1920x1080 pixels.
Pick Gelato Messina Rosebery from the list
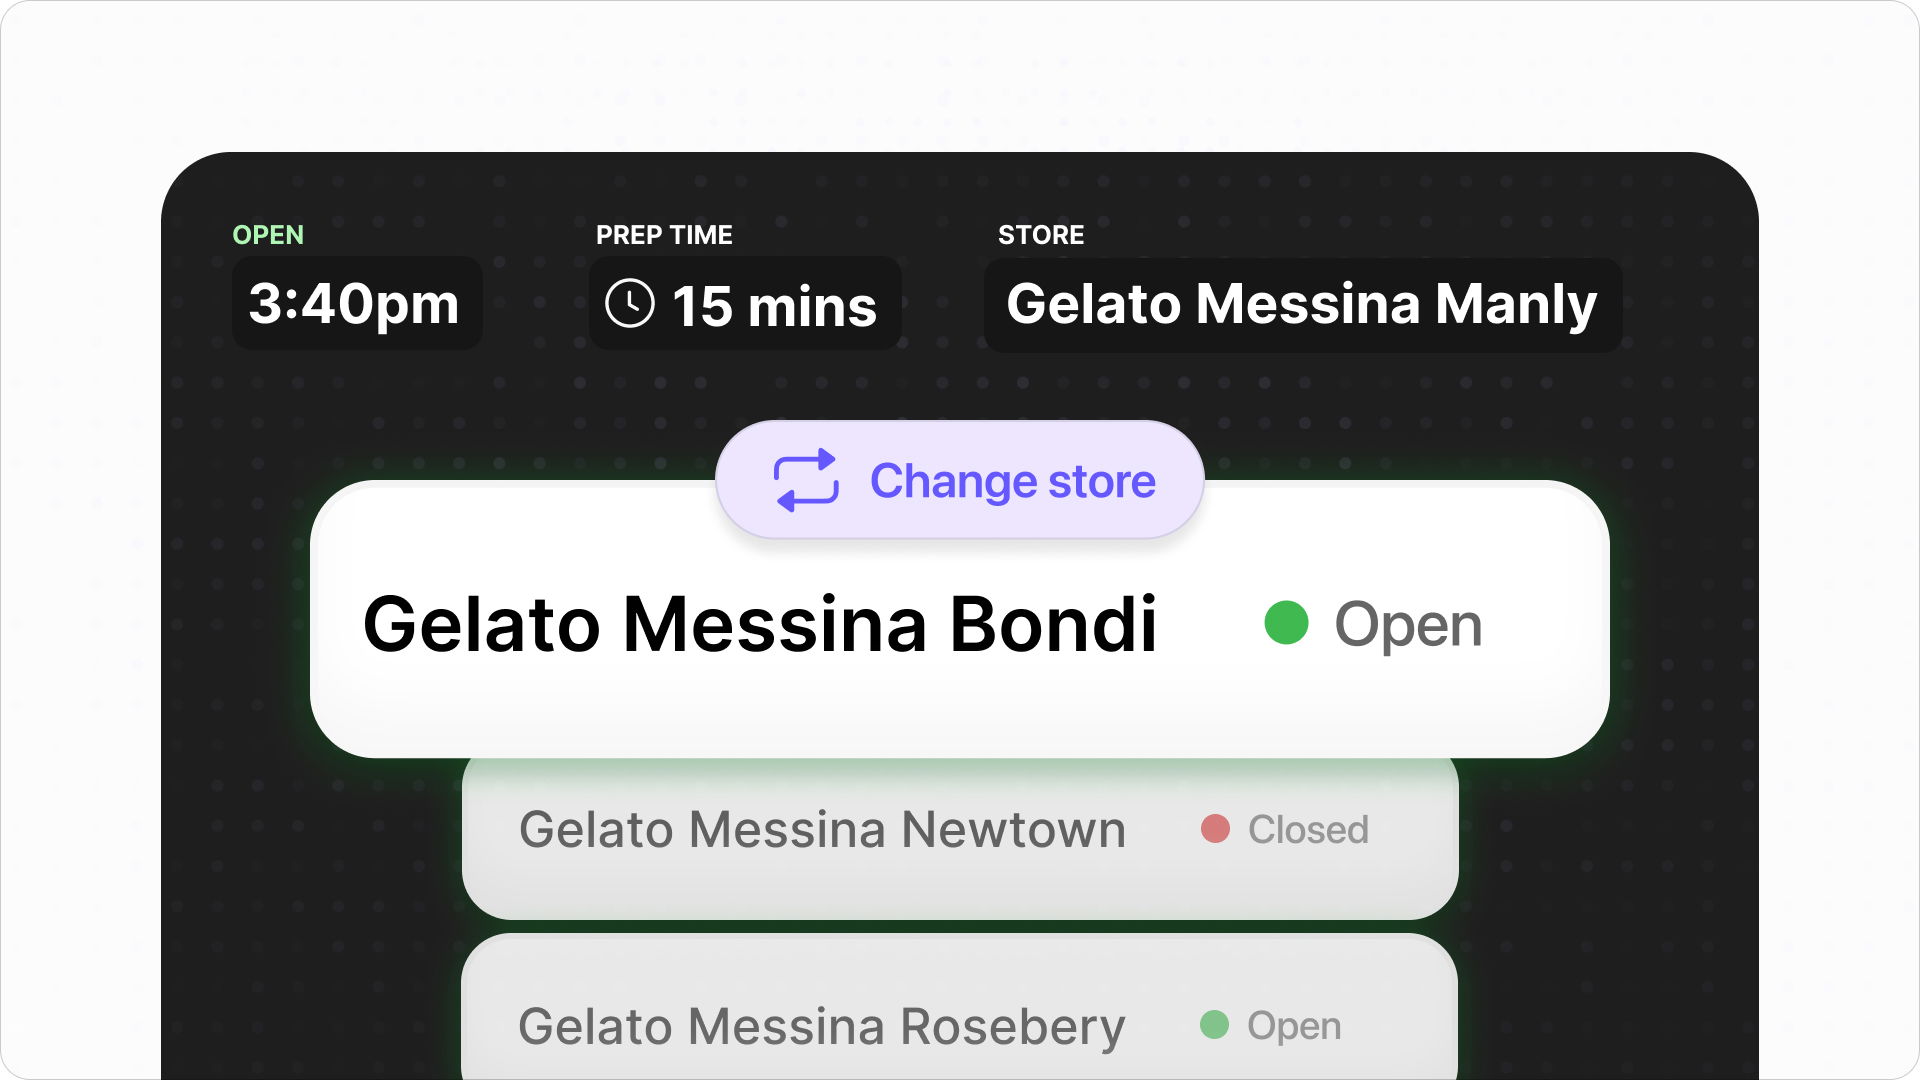(821, 1026)
